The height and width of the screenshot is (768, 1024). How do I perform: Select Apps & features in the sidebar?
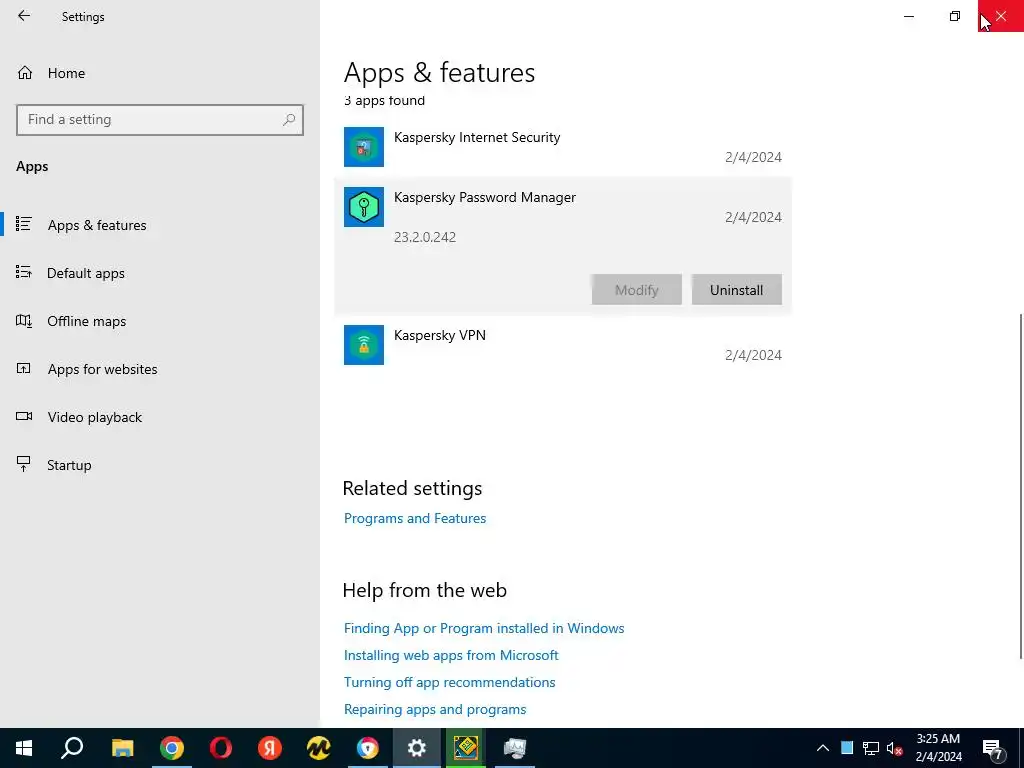97,225
